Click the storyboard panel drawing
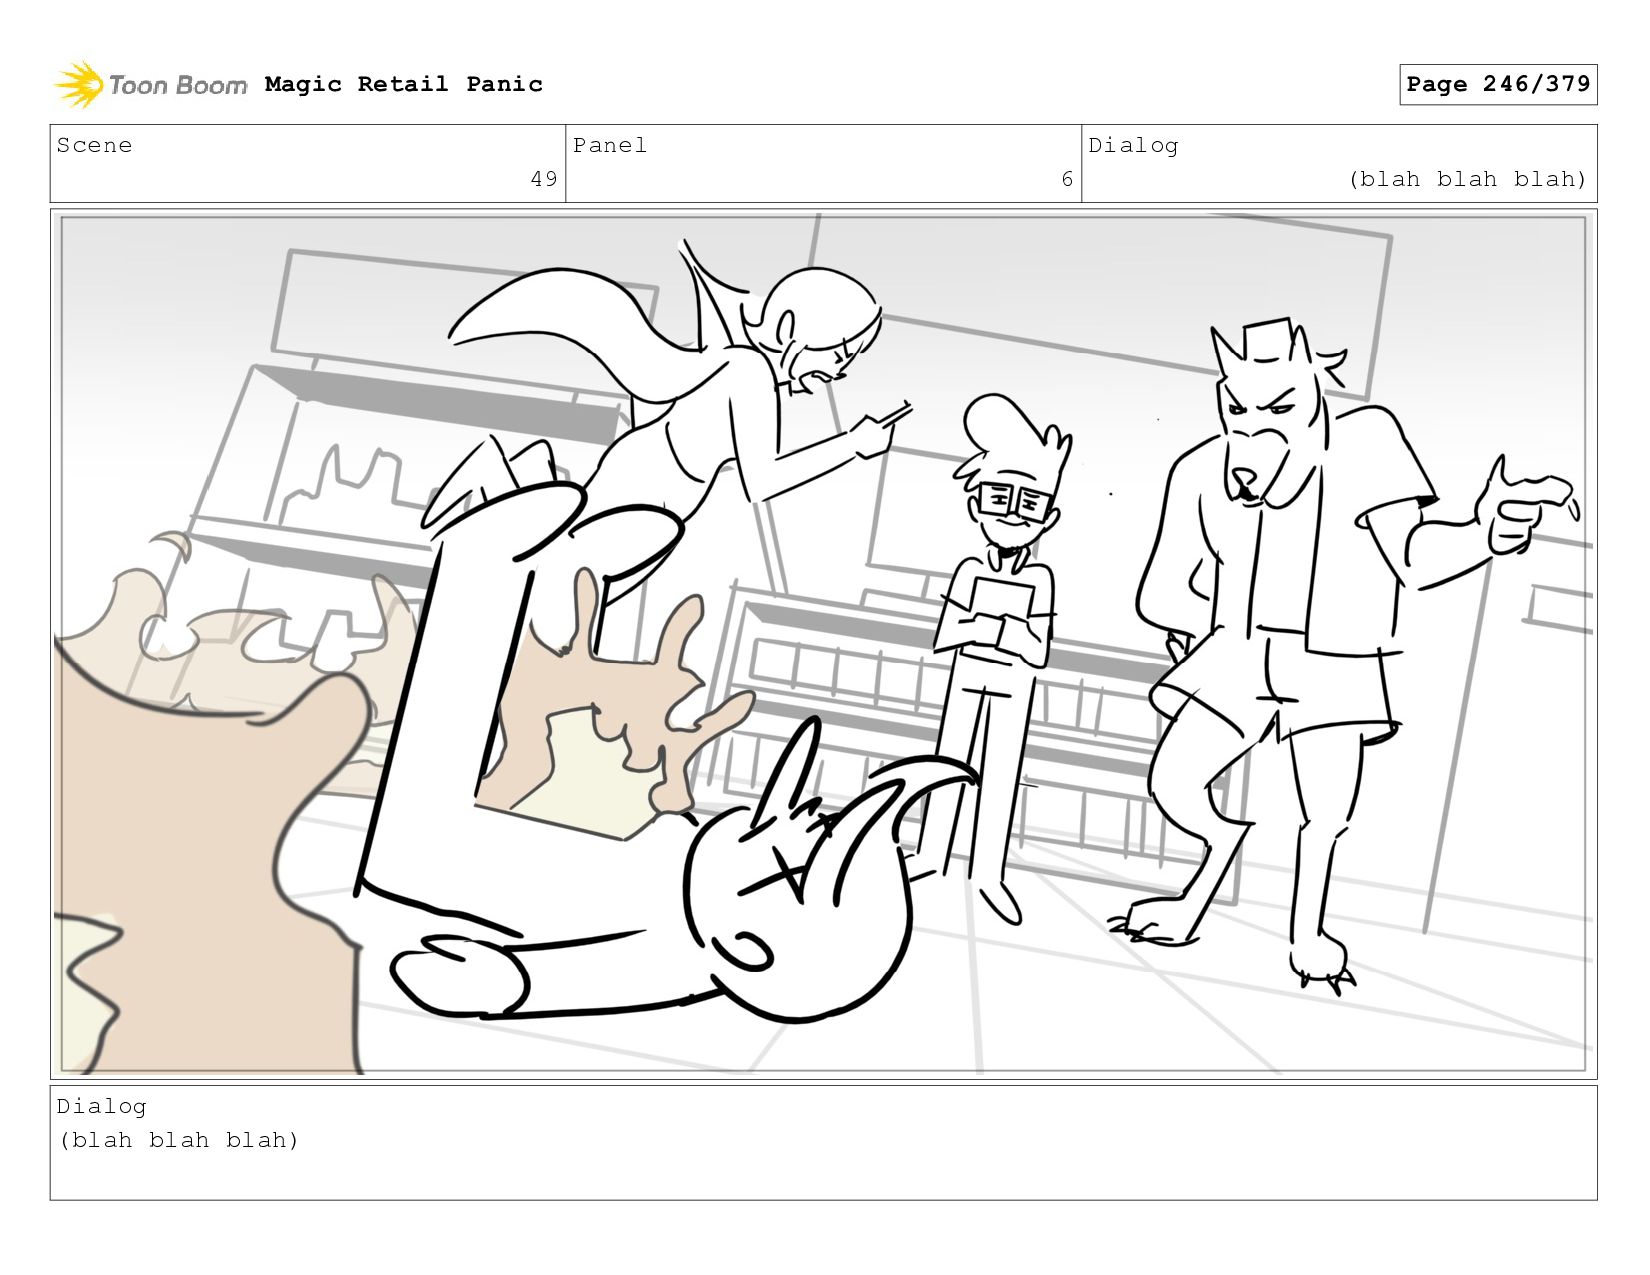Image resolution: width=1650 pixels, height=1275 pixels. click(x=824, y=644)
